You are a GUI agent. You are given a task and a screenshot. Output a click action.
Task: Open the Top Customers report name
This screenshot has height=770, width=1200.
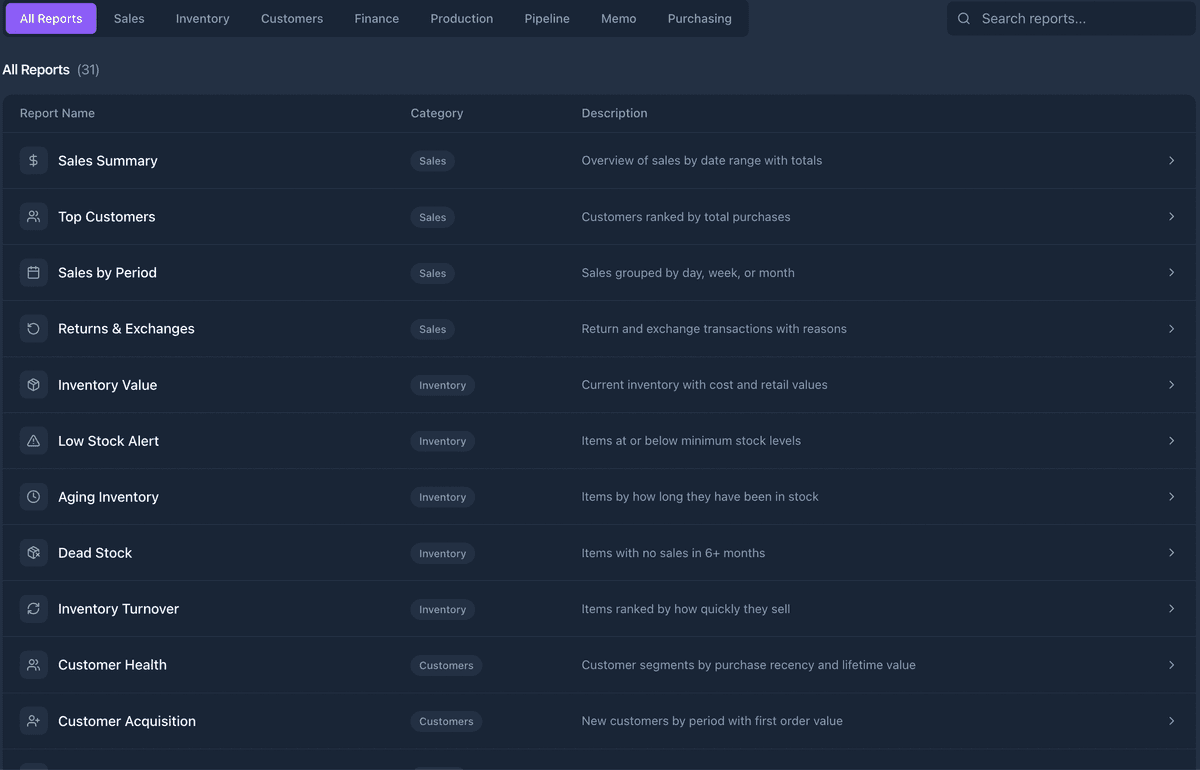point(107,216)
